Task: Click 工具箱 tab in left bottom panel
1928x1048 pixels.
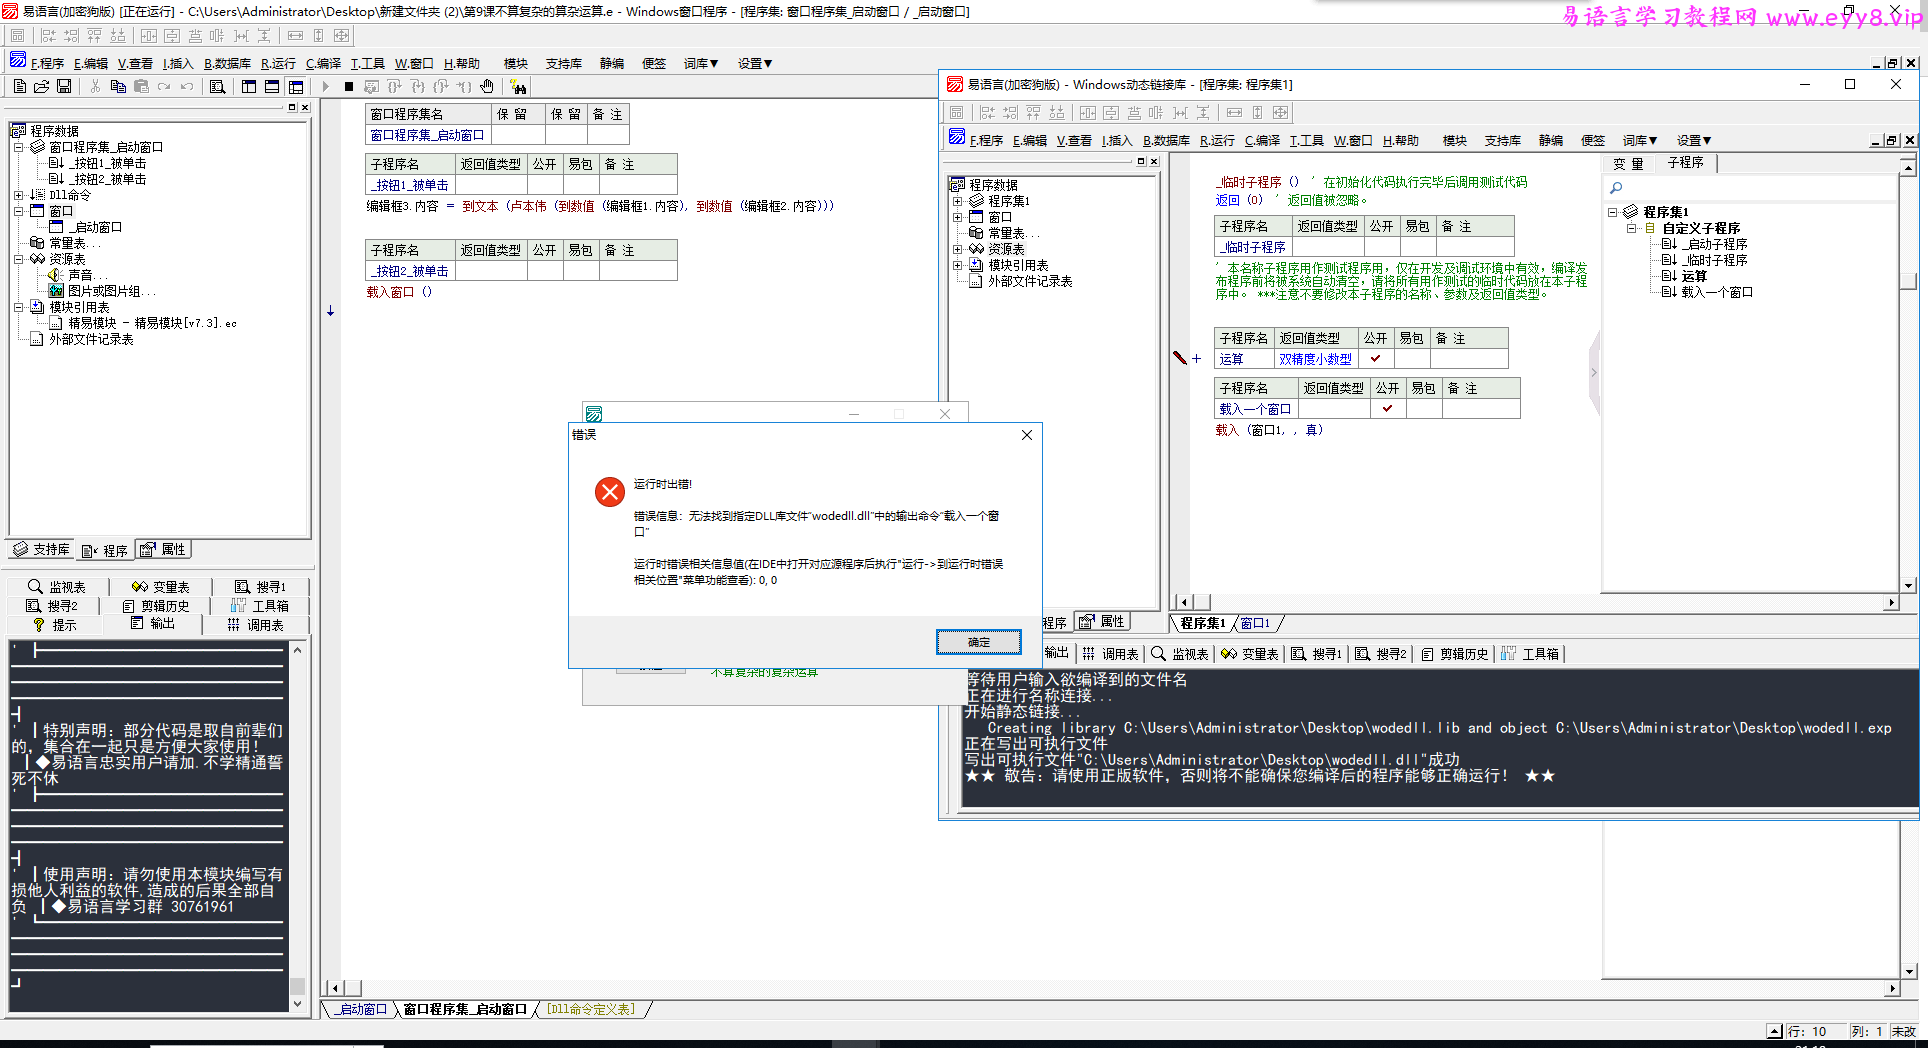Action: [x=259, y=606]
